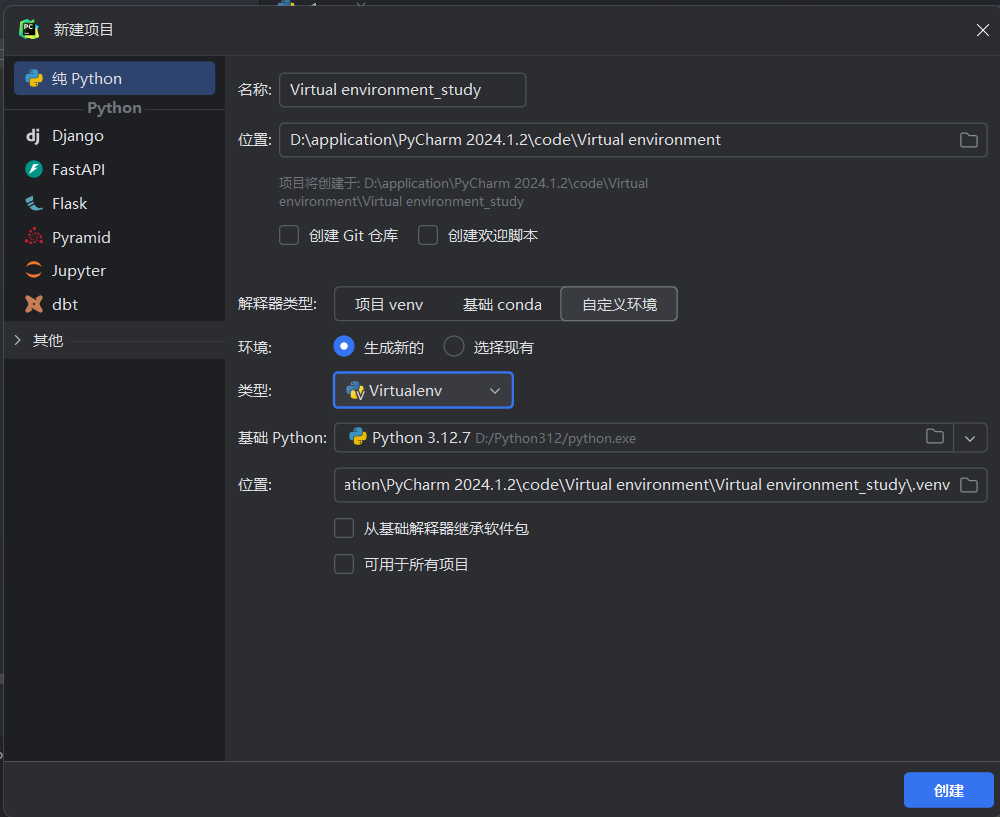This screenshot has height=817, width=1000.
Task: Click the 解释器类型 label
Action: click(x=277, y=304)
